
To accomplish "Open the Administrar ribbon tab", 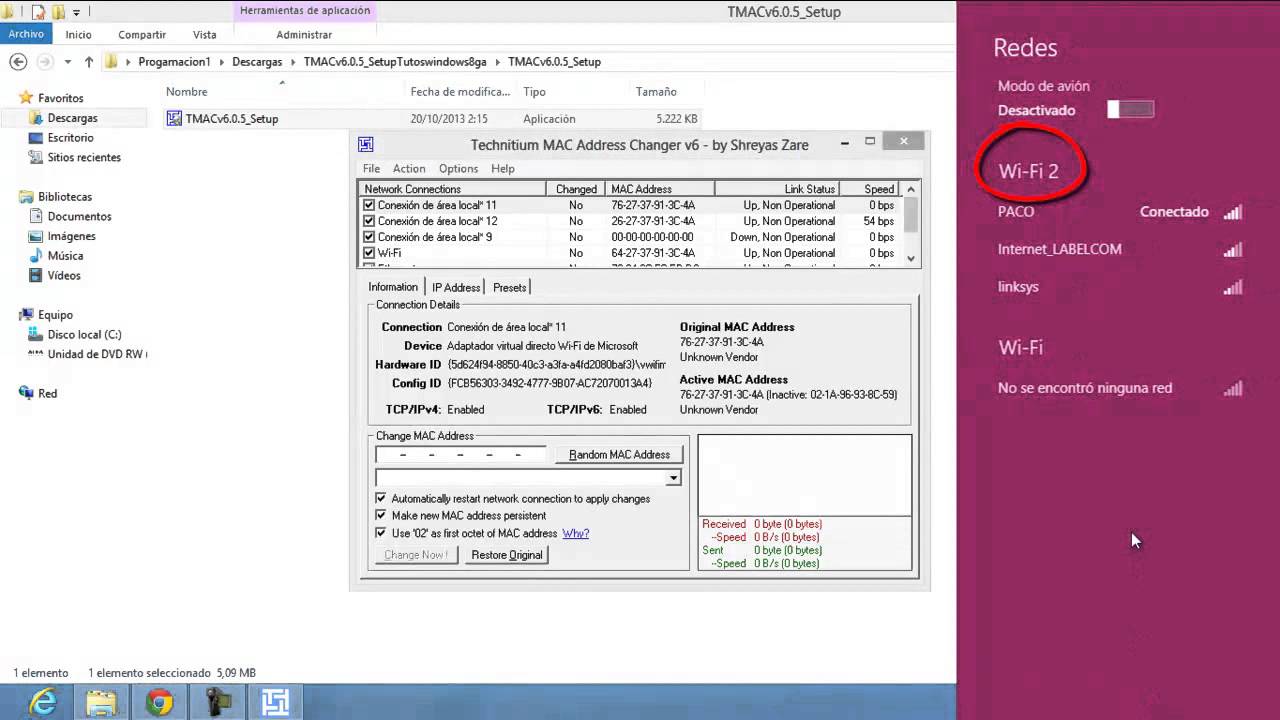I will (x=304, y=35).
